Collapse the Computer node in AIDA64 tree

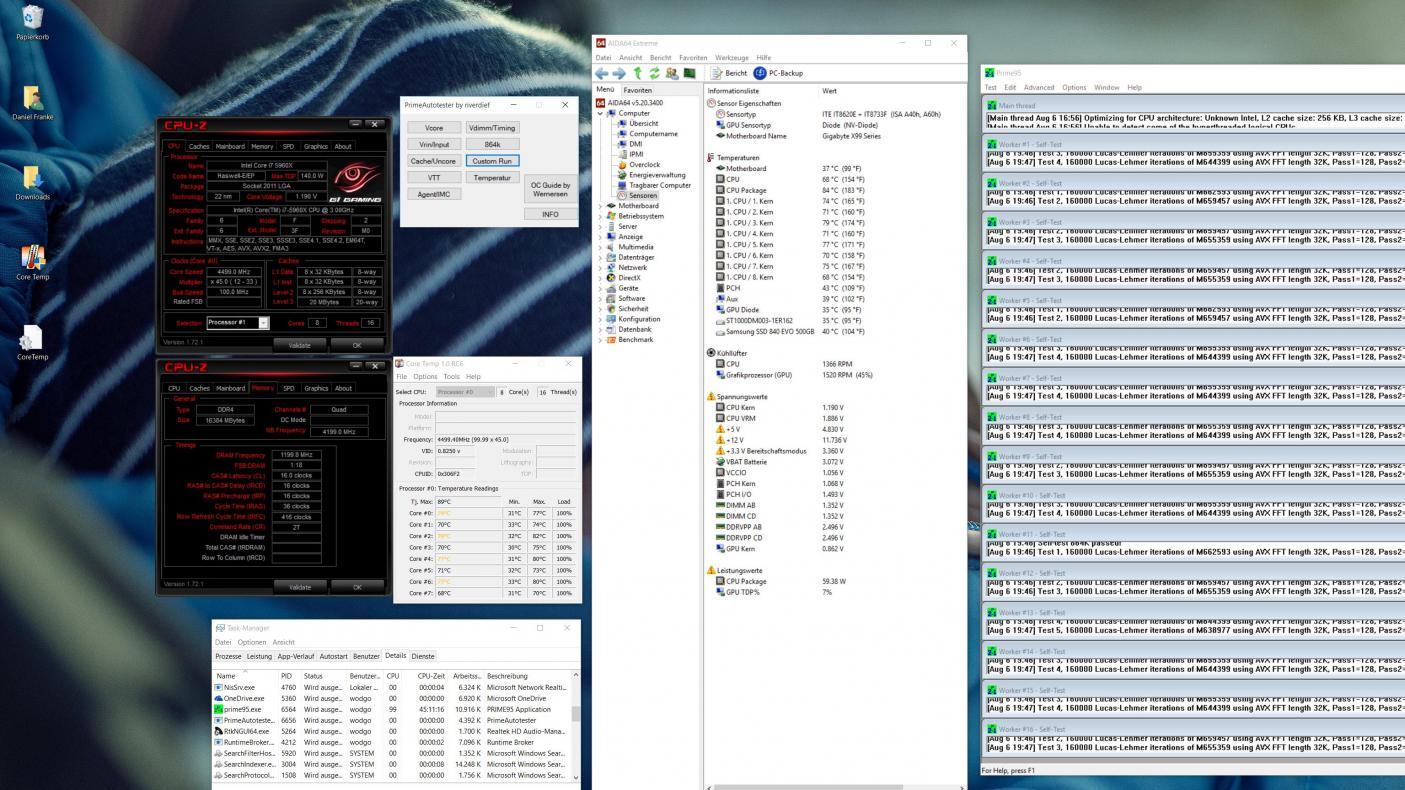pos(600,113)
